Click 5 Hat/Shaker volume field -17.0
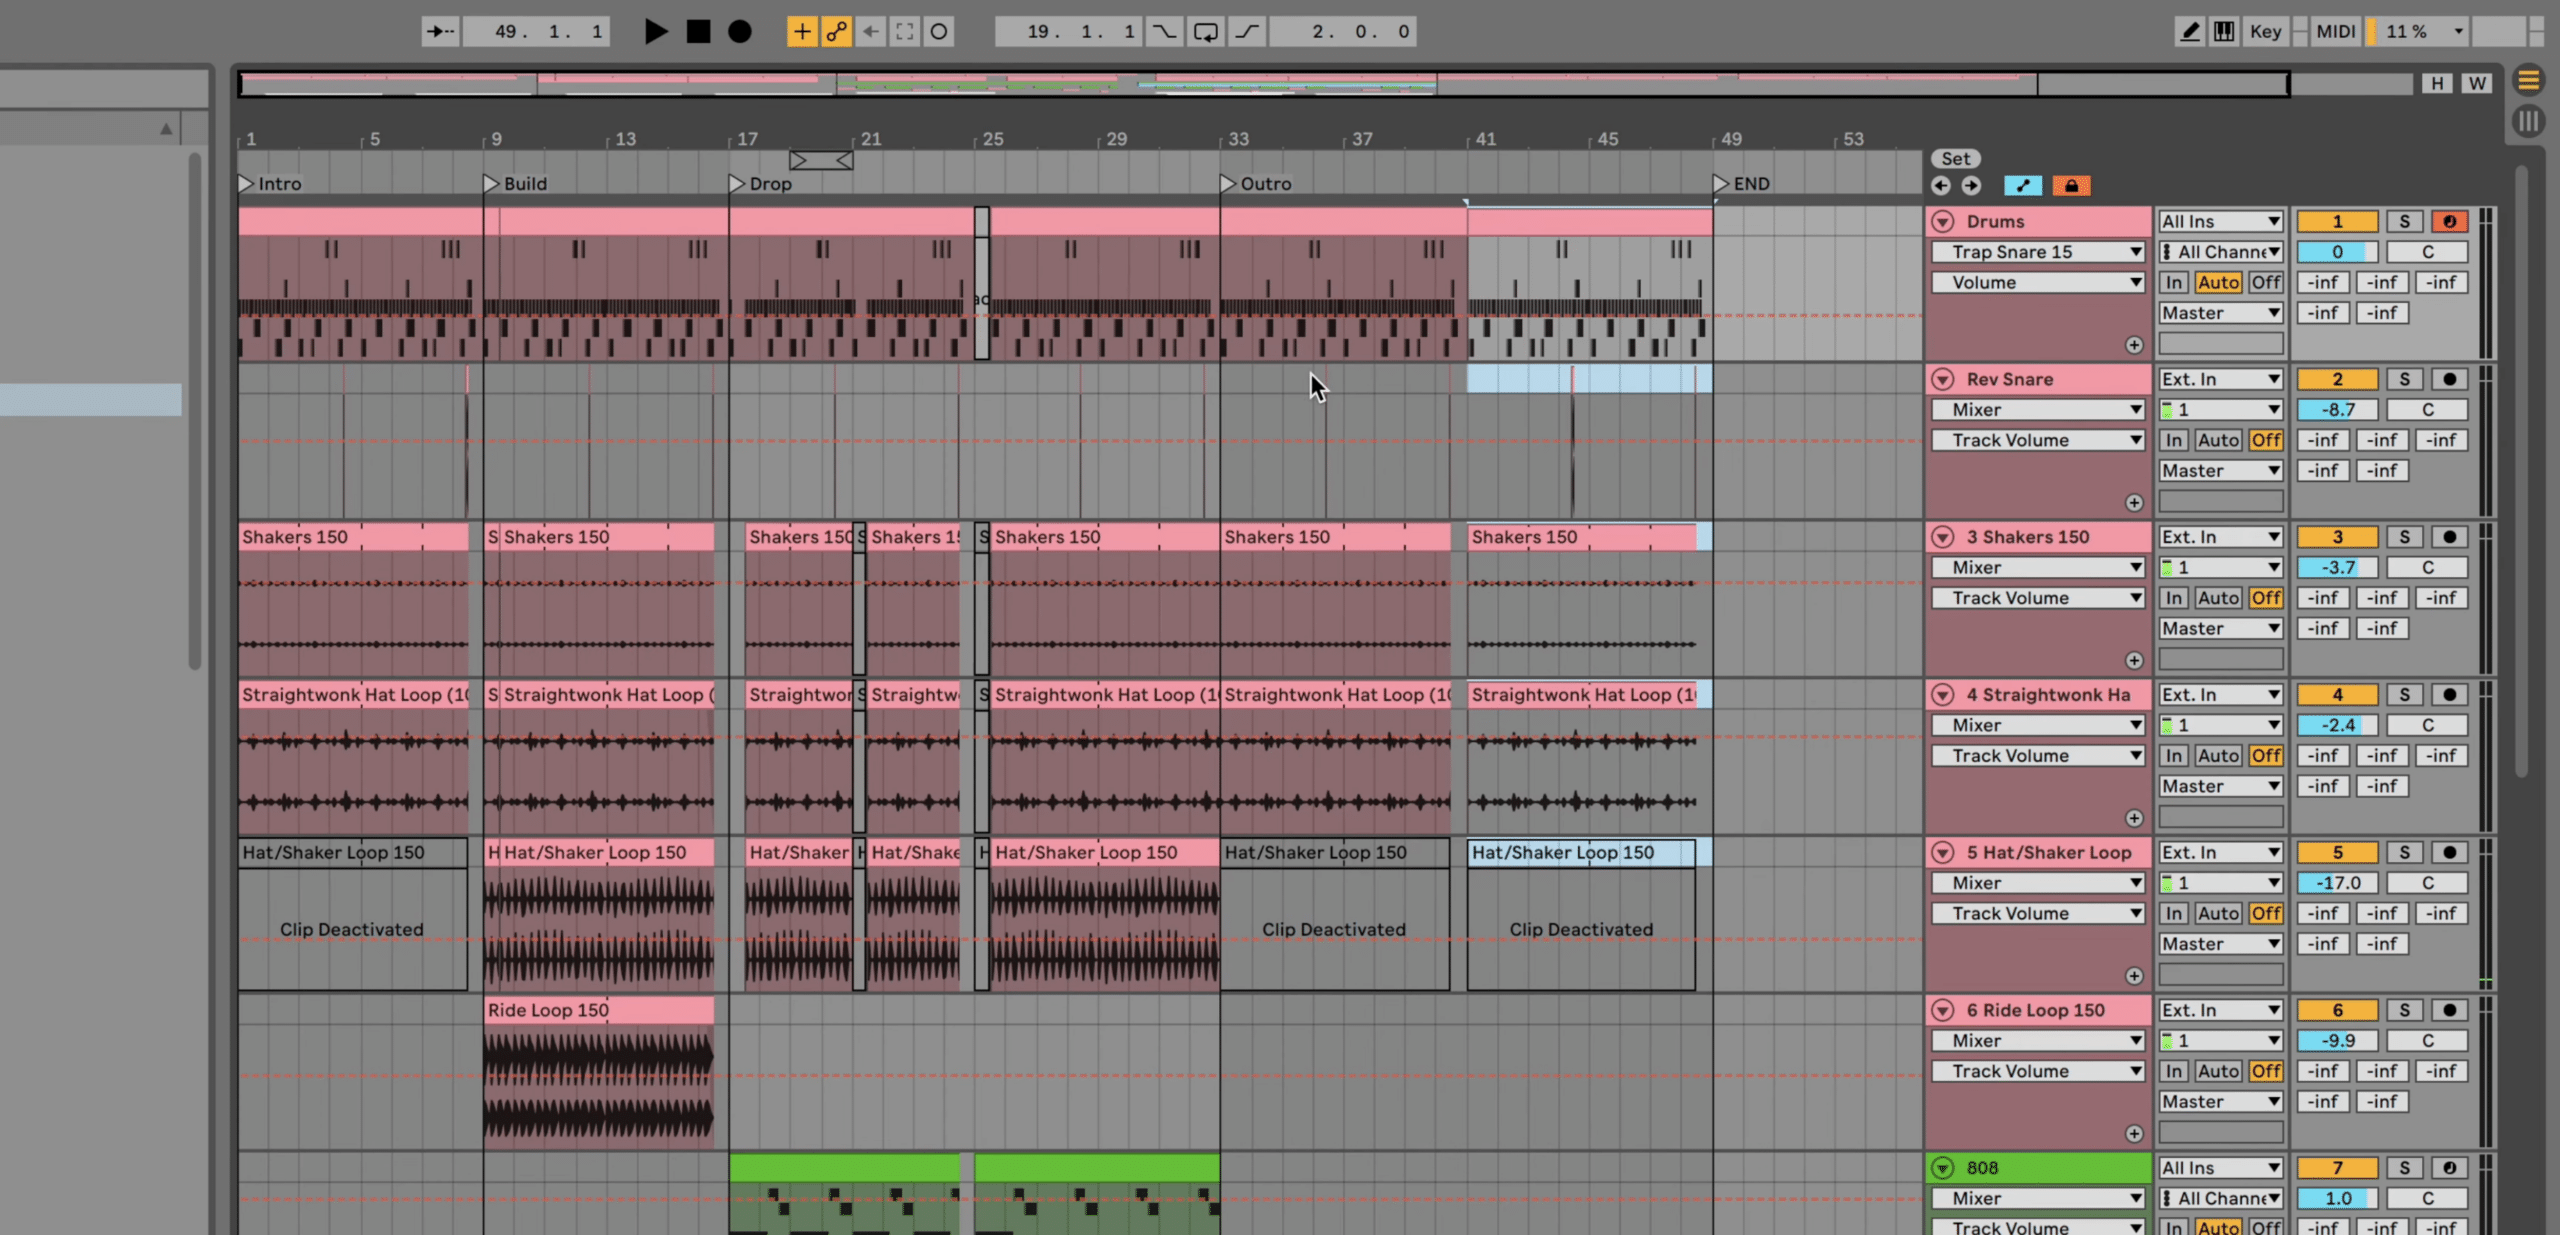Screen dimensions: 2560x1235 point(2337,883)
